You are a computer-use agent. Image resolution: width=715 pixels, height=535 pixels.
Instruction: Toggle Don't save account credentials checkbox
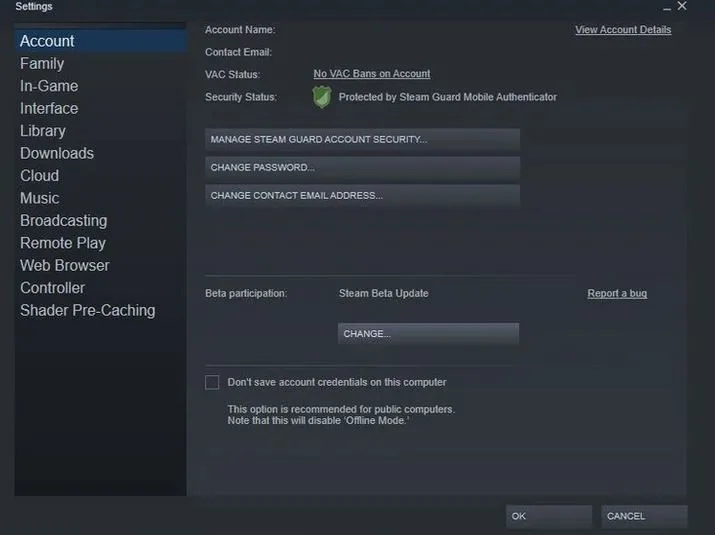pos(212,382)
